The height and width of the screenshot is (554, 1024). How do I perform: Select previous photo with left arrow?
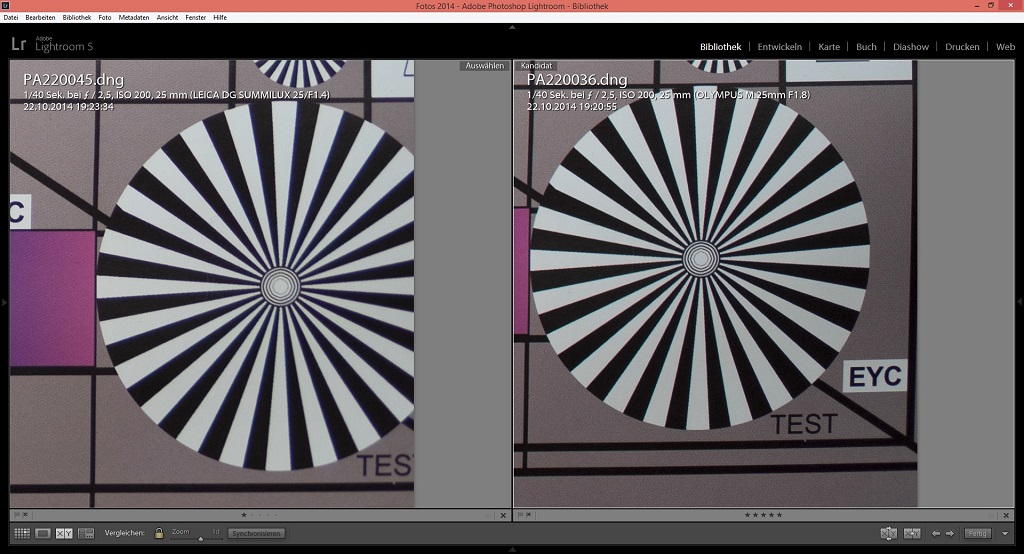pyautogui.click(x=935, y=533)
